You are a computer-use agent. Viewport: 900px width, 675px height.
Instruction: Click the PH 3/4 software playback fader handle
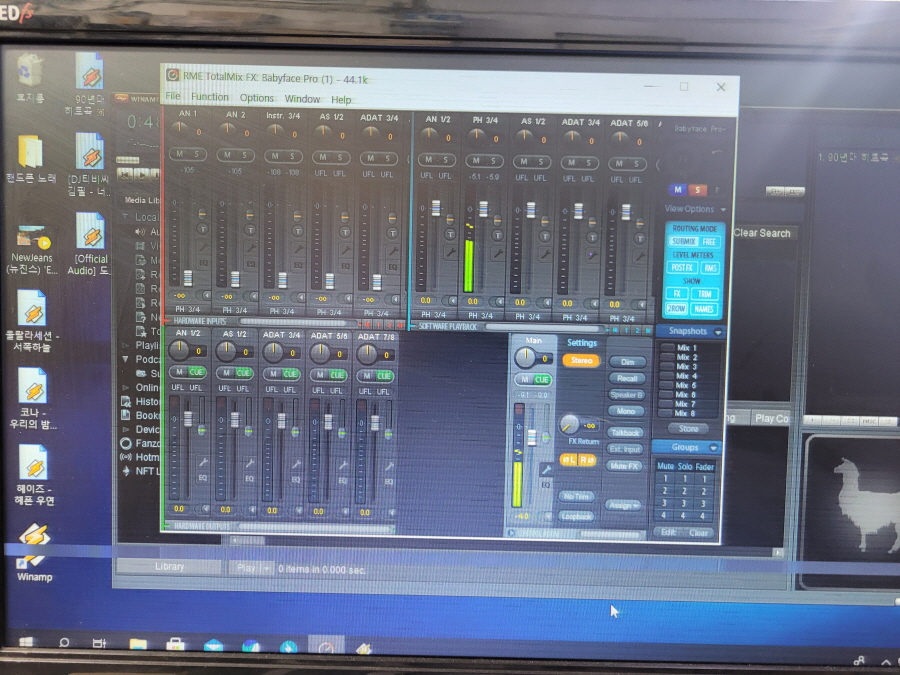484,208
